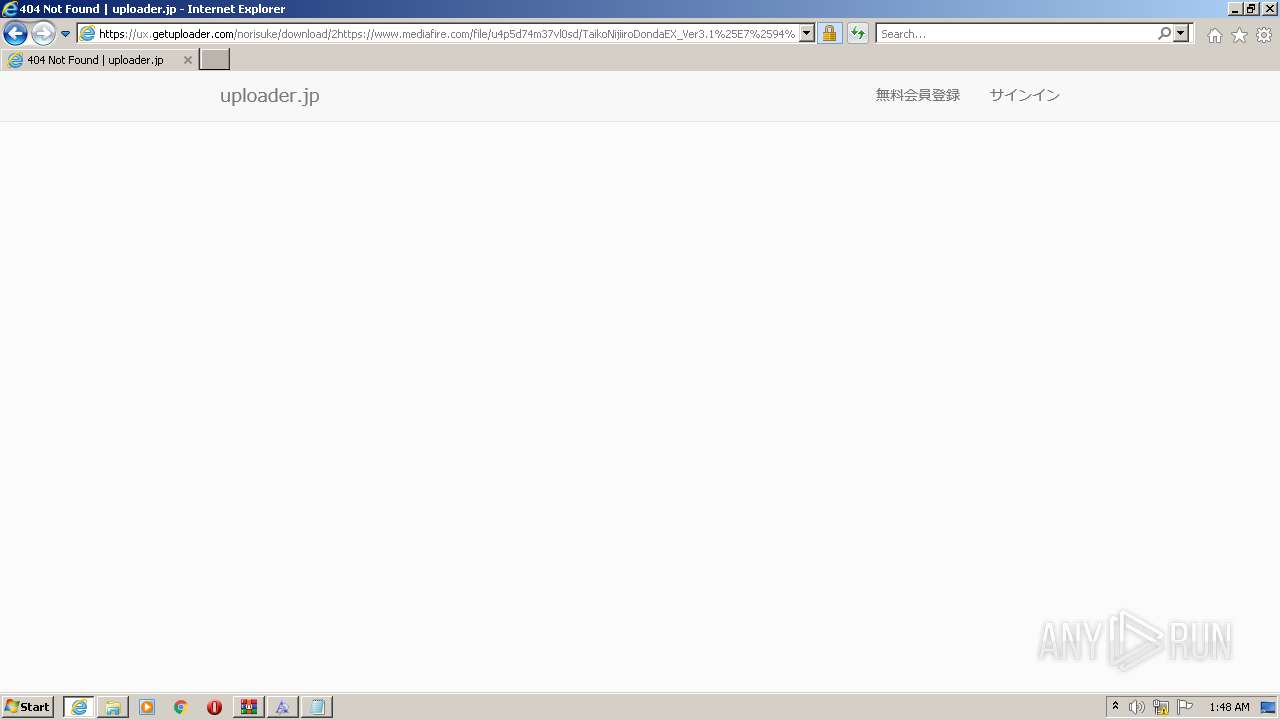Click the browser Forward arrow button
Image resolution: width=1280 pixels, height=720 pixels.
[43, 34]
